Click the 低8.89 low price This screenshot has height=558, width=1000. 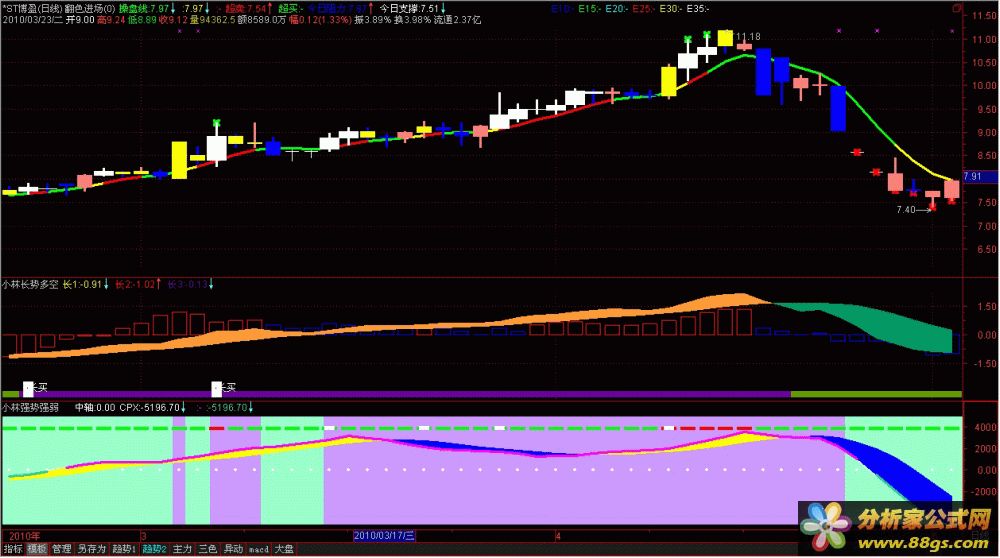142,20
